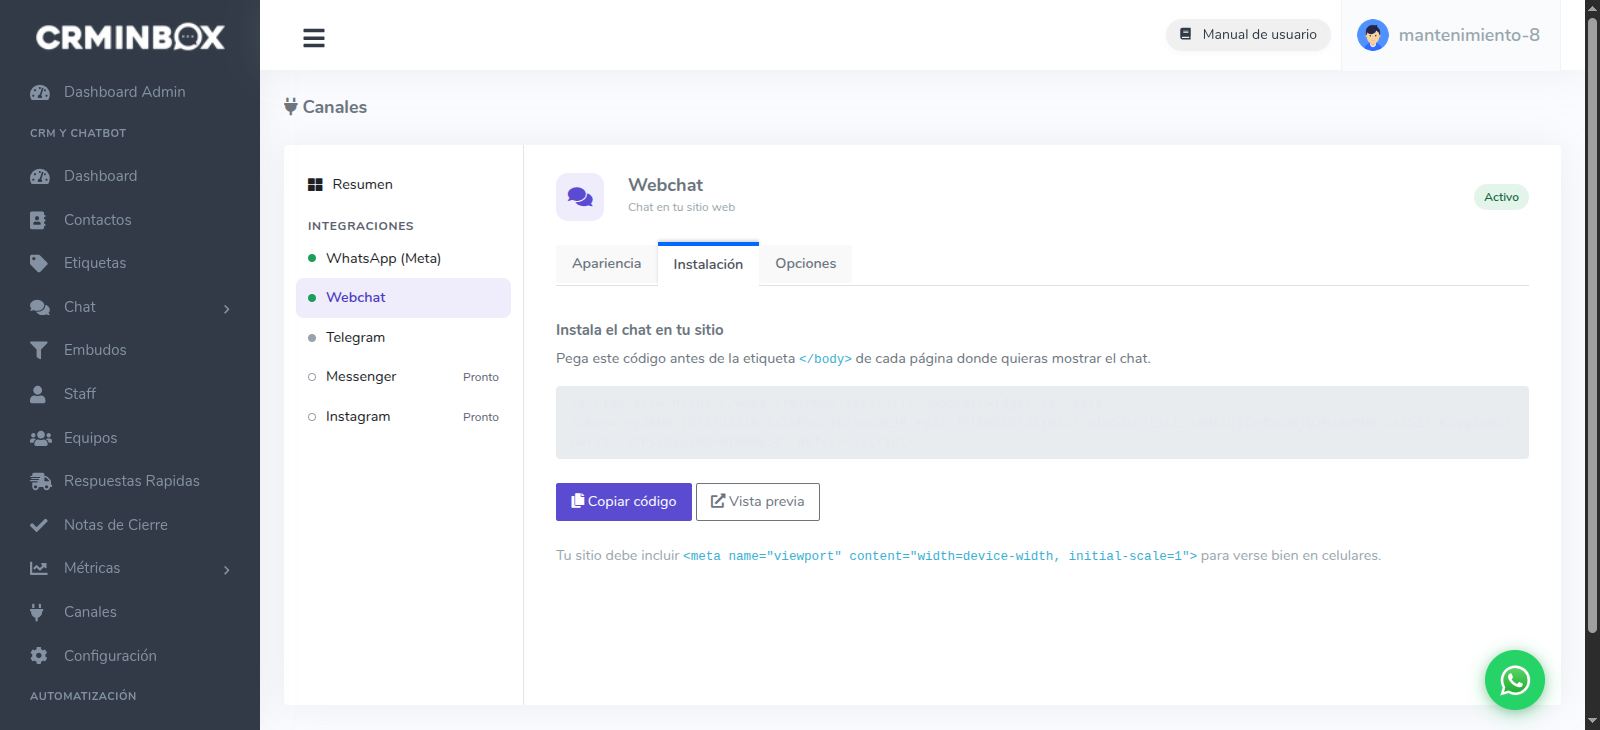This screenshot has height=730, width=1600.
Task: Click the Configuración gear icon
Action: (38, 656)
